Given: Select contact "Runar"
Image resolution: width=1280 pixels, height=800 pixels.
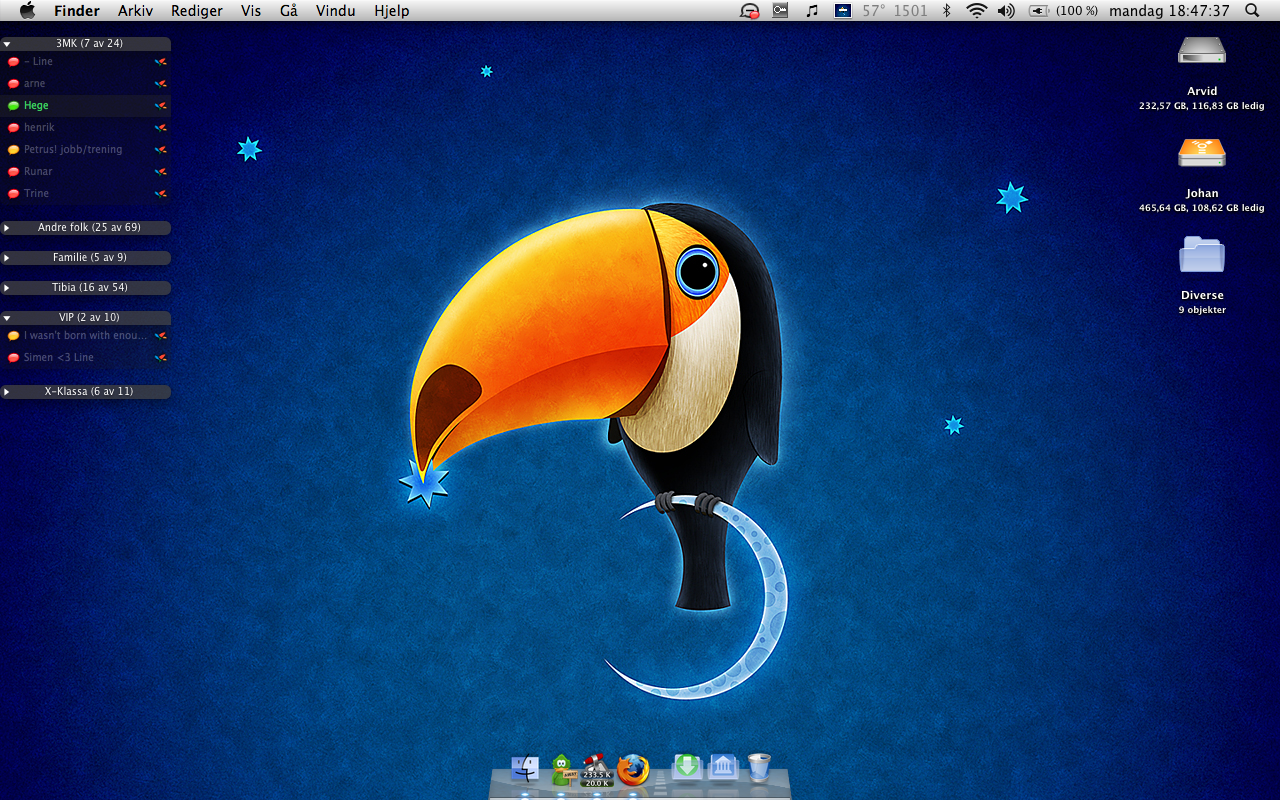Looking at the screenshot, I should tap(85, 171).
